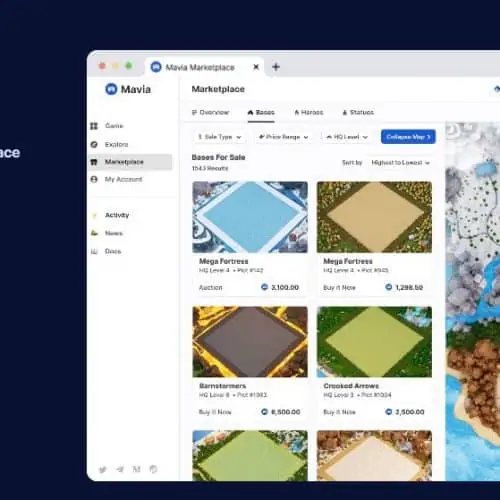Open the My Account person icon
Image resolution: width=500 pixels, height=500 pixels.
click(94, 179)
